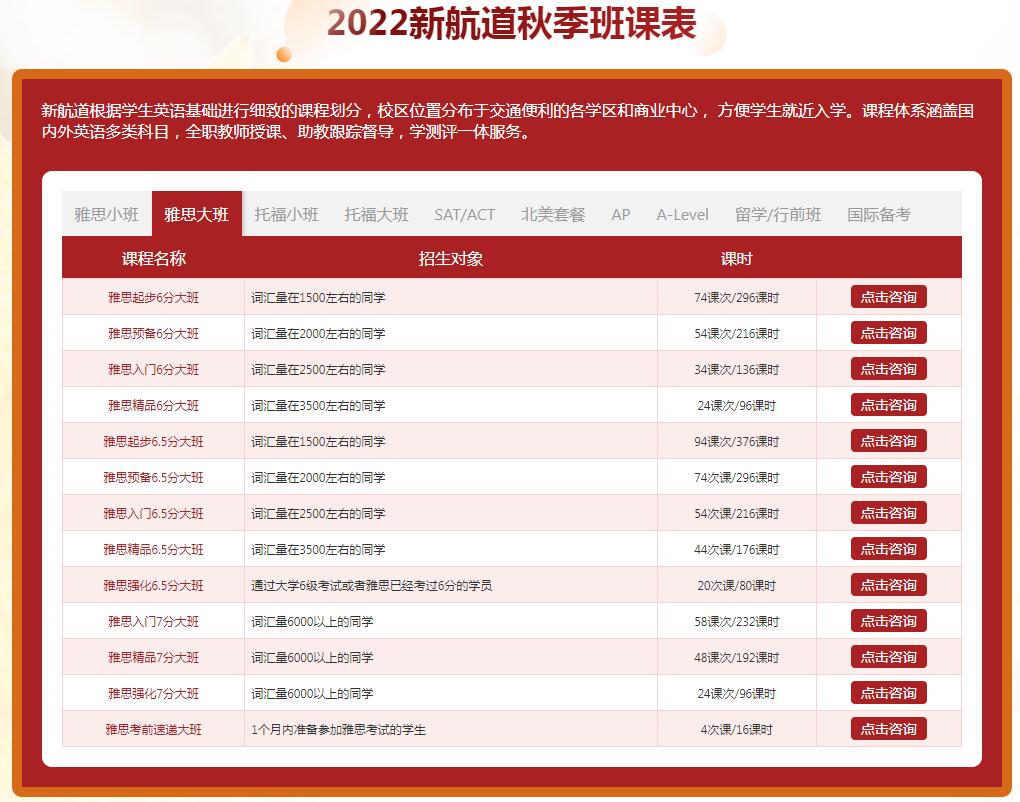Click the 课时 column header
Viewport: 1020px width, 802px height.
pyautogui.click(x=736, y=259)
